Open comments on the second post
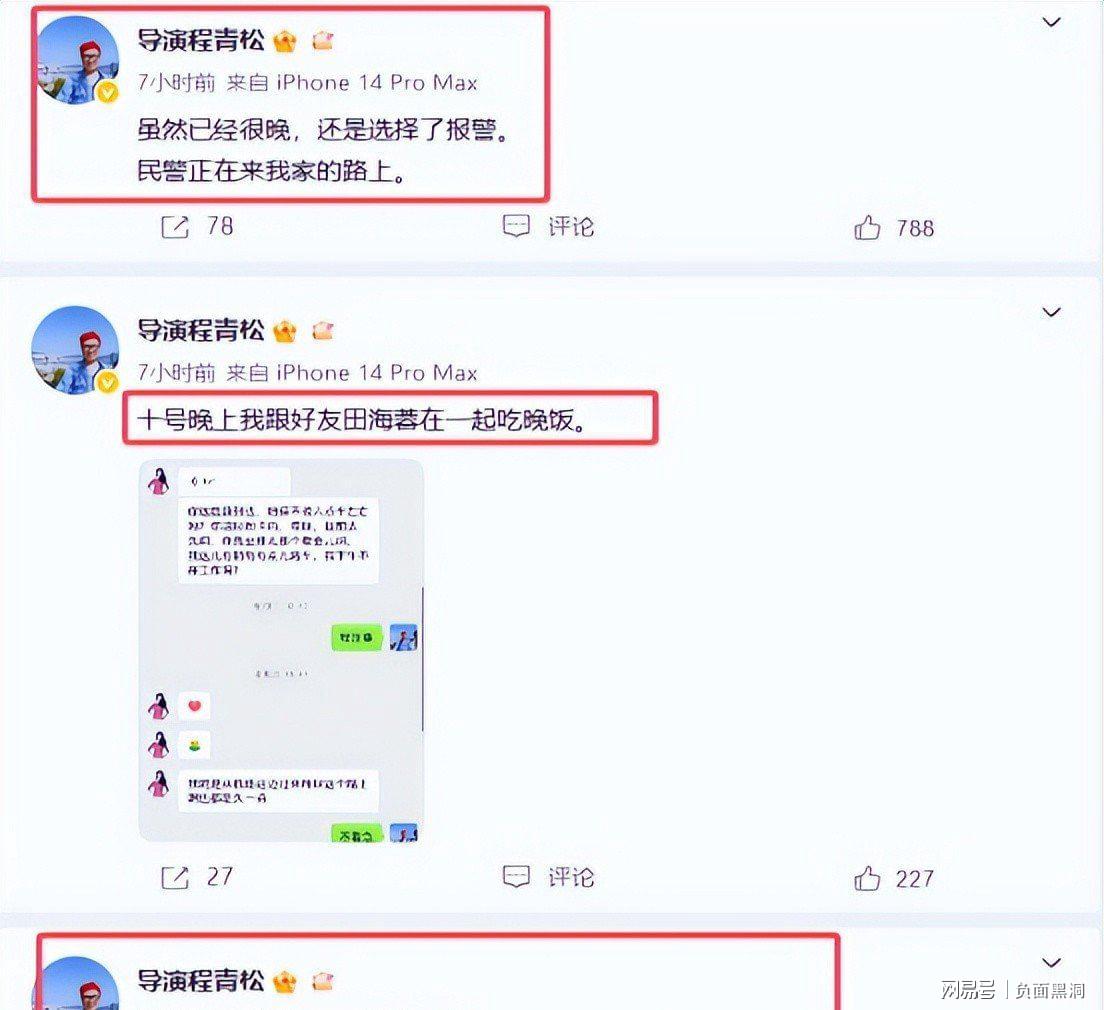Viewport: 1104px width, 1010px height. [x=548, y=877]
